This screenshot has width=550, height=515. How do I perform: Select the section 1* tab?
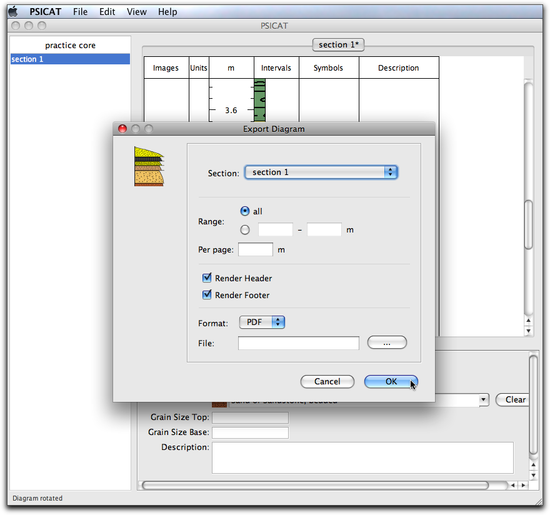point(338,45)
